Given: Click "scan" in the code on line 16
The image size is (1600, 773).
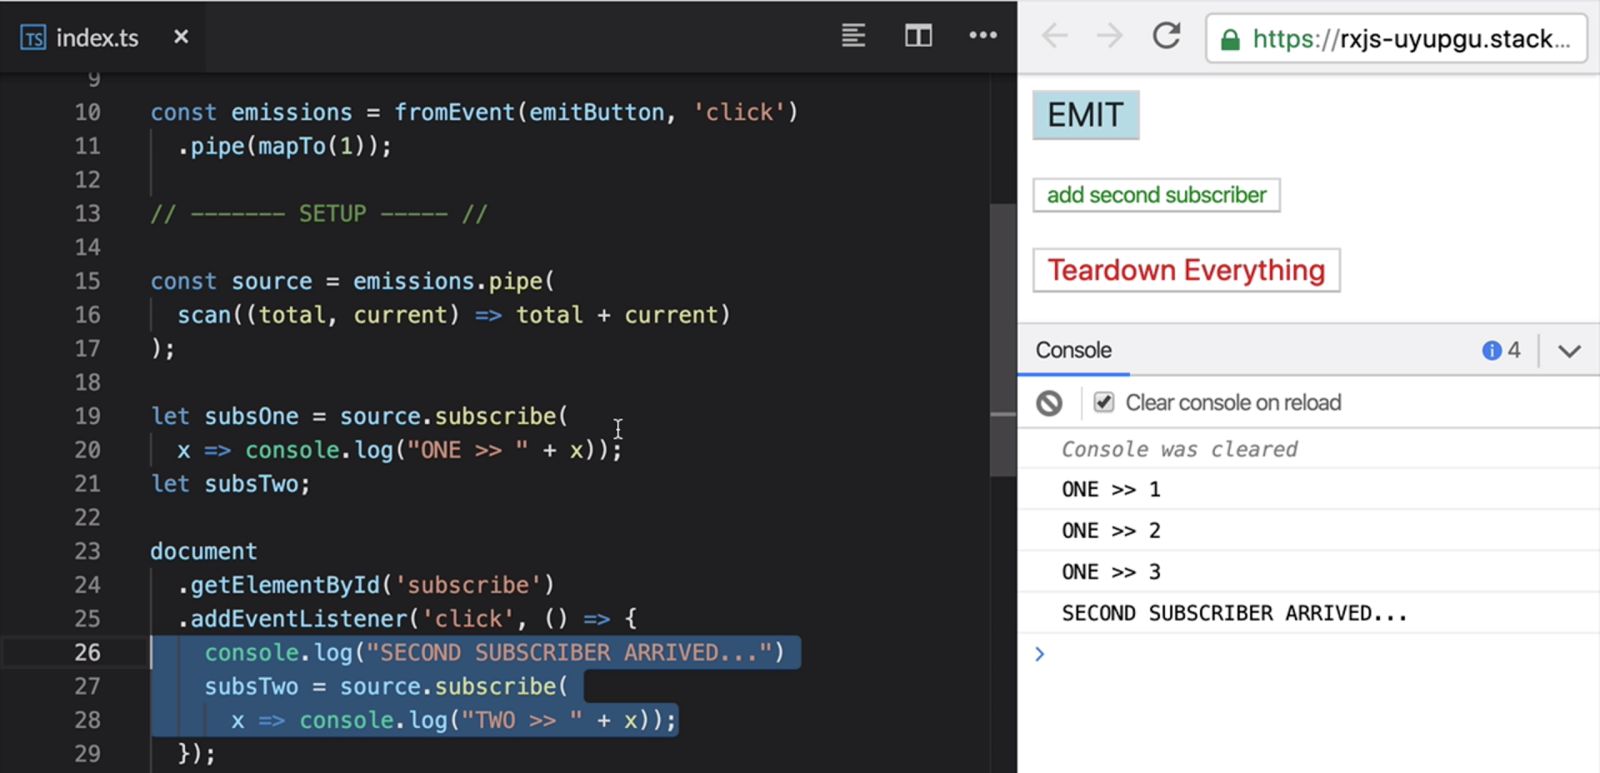Looking at the screenshot, I should (204, 315).
